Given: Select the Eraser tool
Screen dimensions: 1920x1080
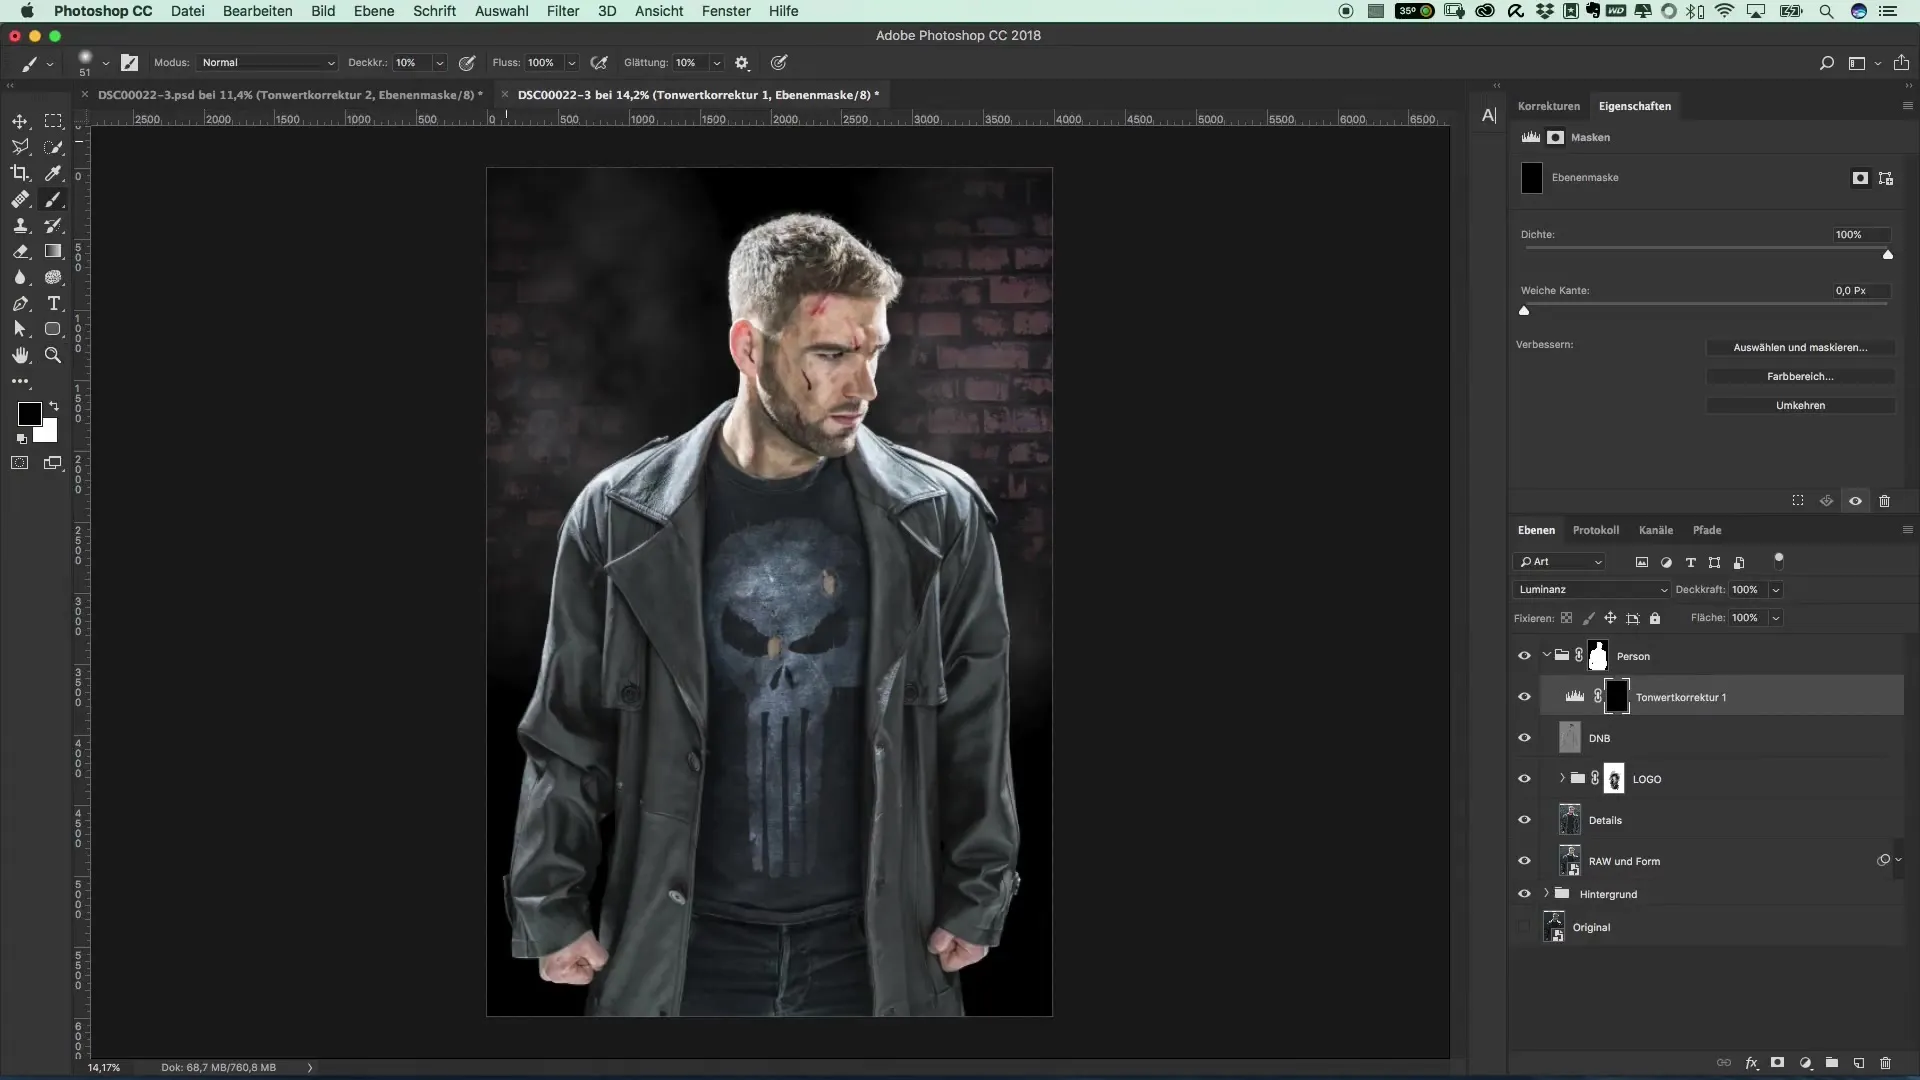Looking at the screenshot, I should click(20, 252).
